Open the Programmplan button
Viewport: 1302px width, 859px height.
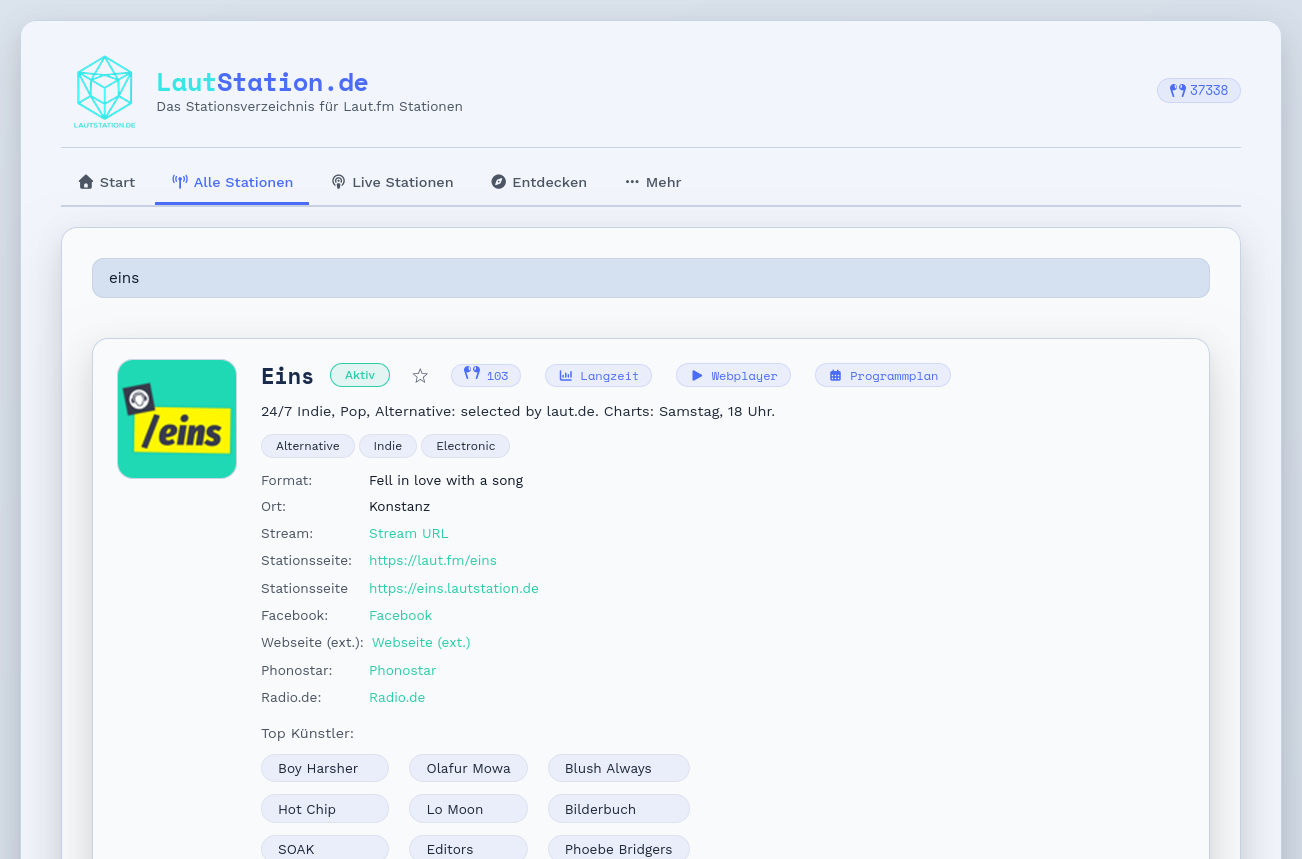pos(883,375)
